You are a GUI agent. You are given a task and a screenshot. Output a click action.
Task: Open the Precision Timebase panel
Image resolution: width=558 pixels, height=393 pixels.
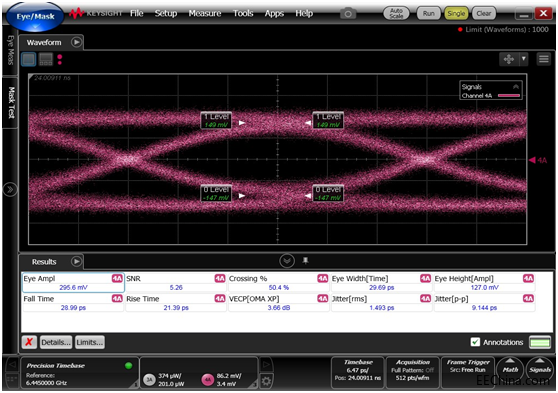79,373
